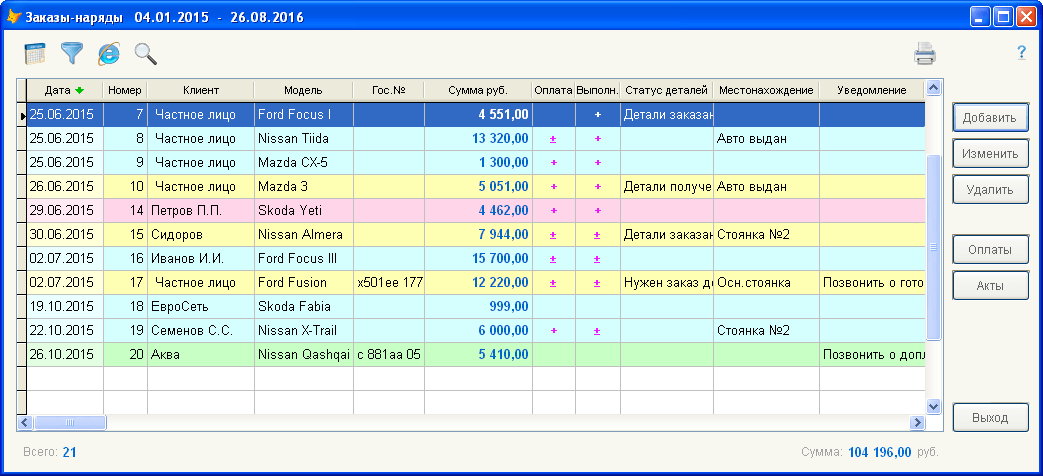Click the Выход button
The width and height of the screenshot is (1043, 476).
tap(990, 418)
